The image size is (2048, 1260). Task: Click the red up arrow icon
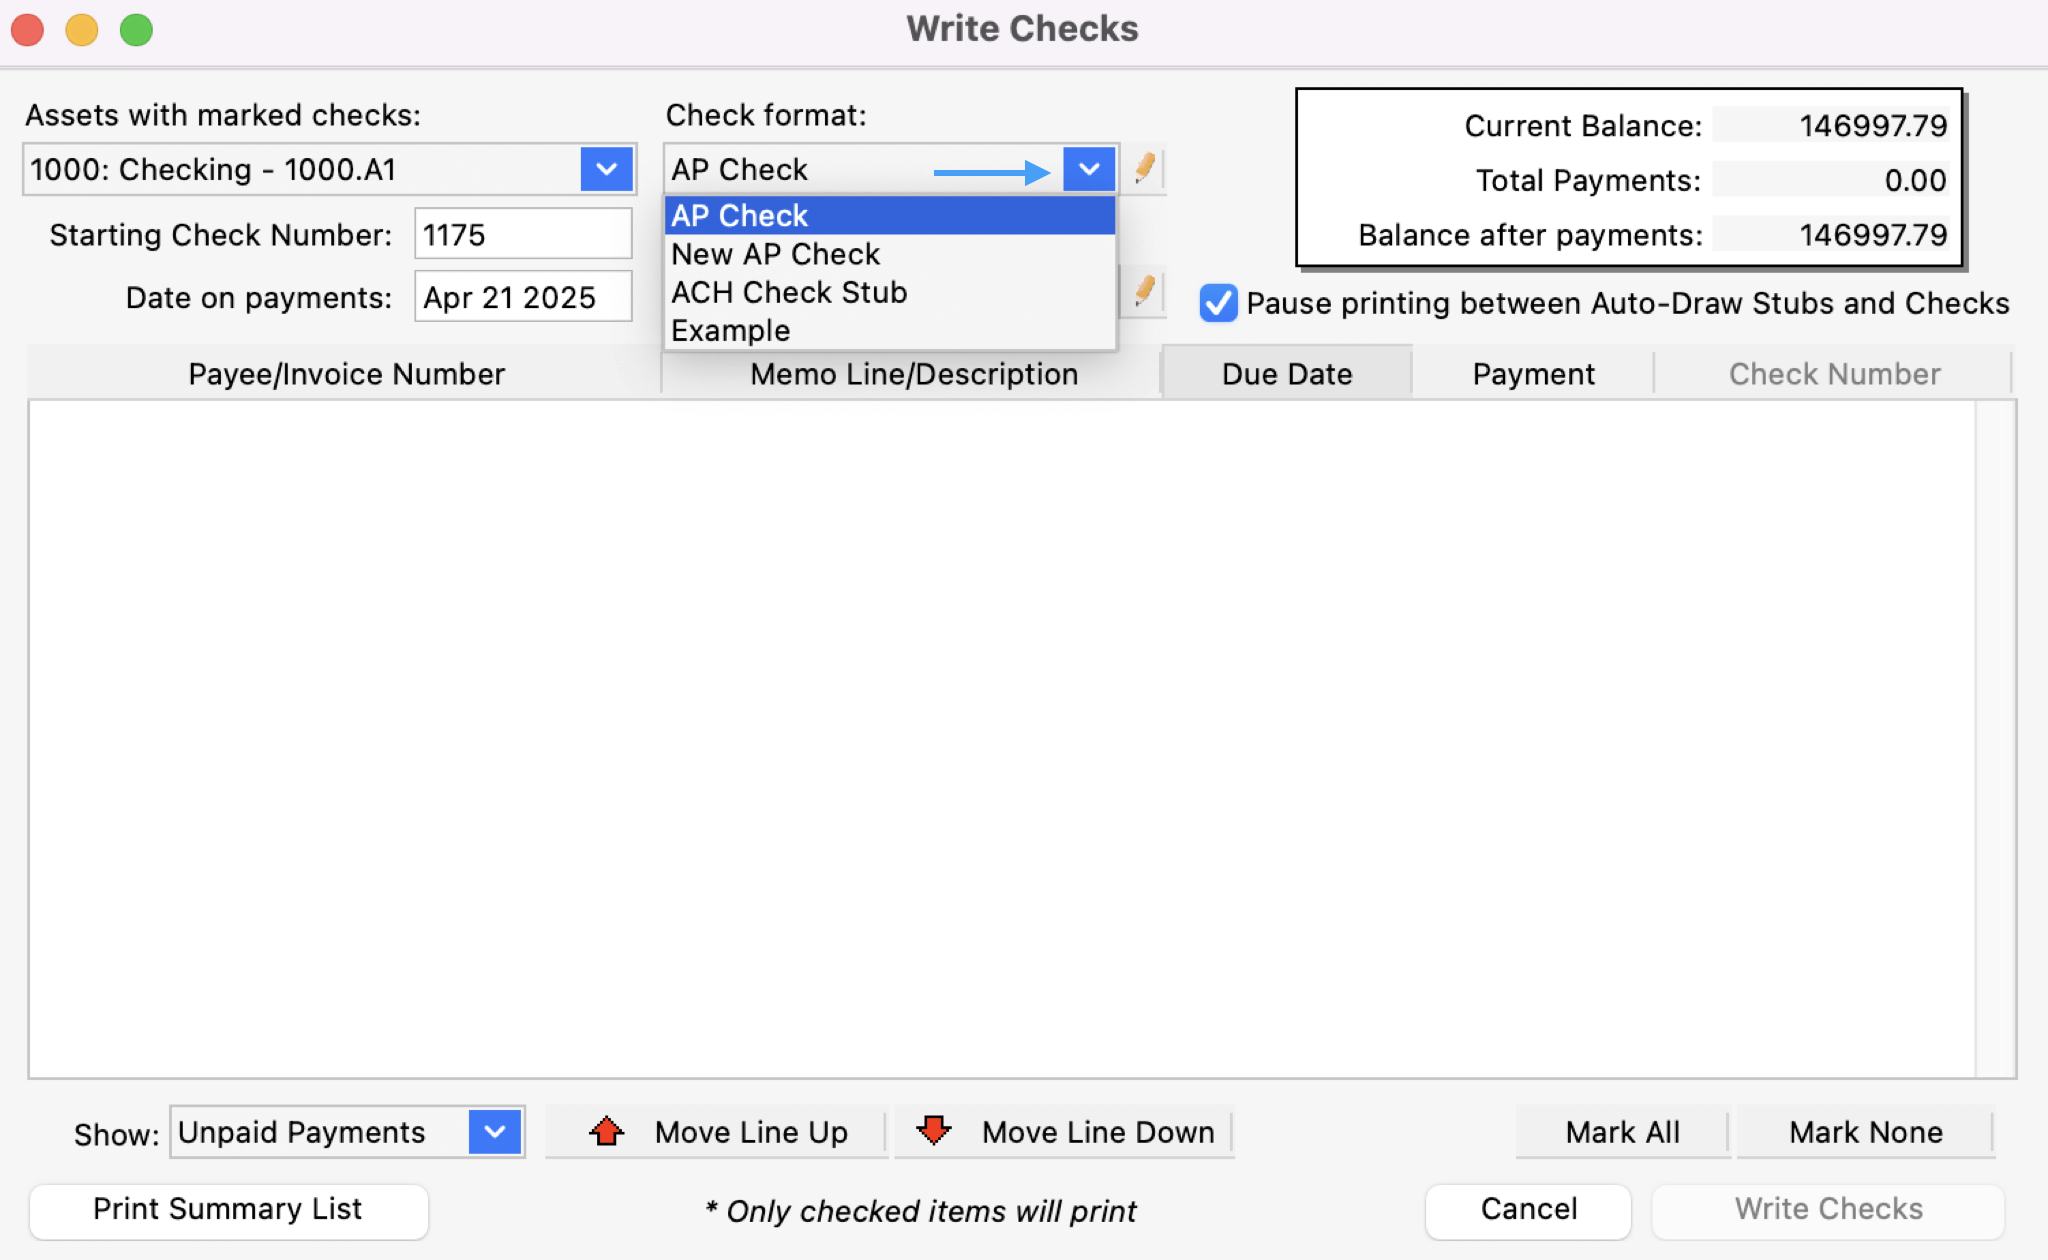tap(606, 1131)
